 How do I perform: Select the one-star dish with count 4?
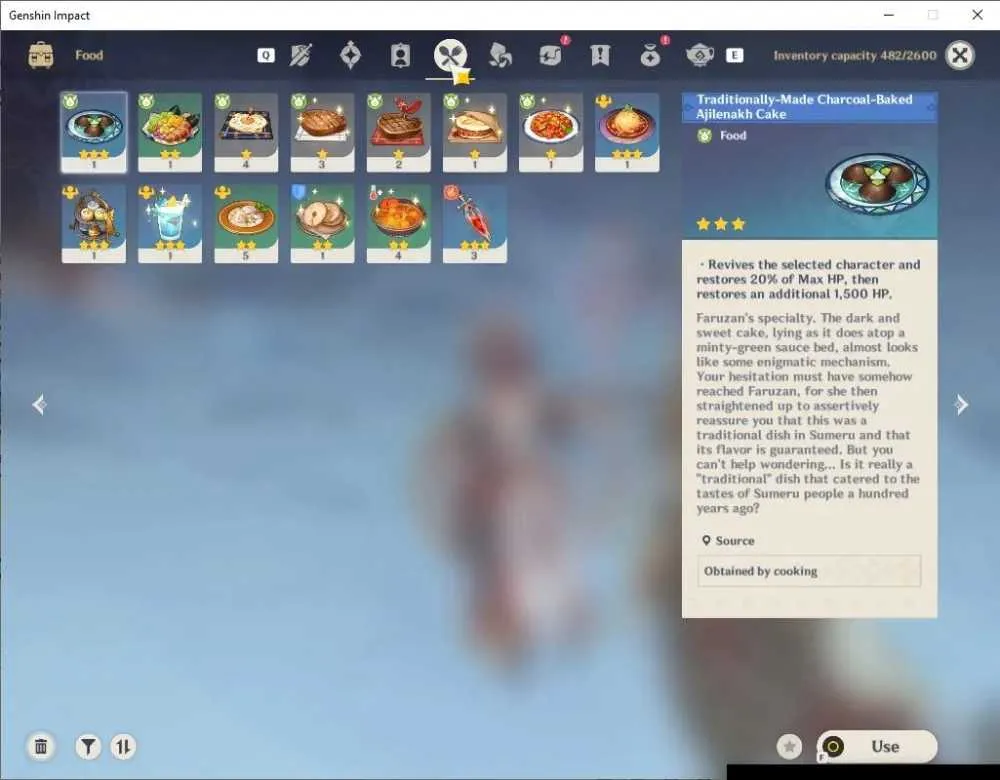coord(246,133)
